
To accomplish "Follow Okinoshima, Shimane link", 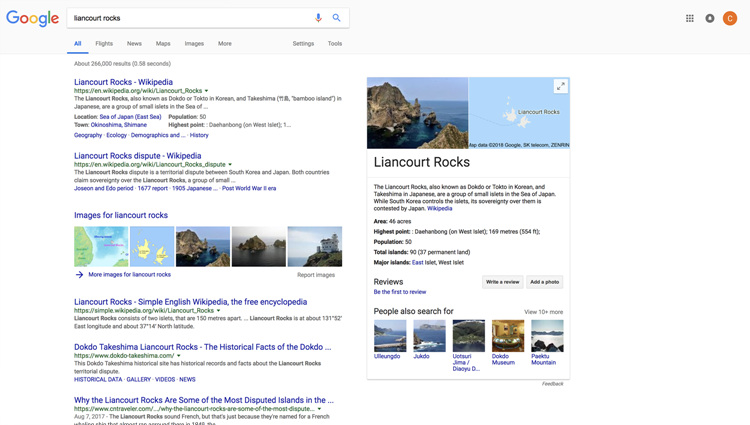I will 119,125.
